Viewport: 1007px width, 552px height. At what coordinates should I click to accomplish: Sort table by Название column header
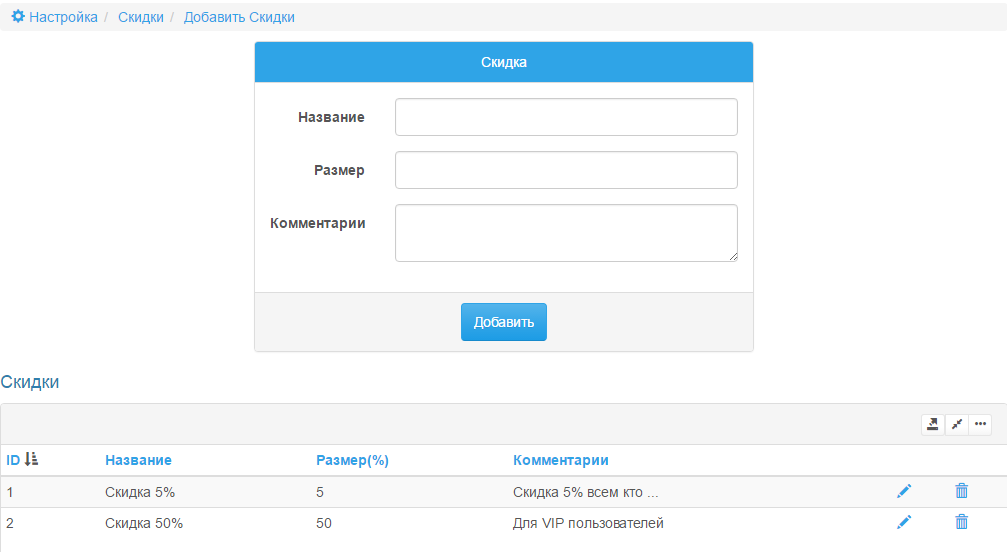[138, 460]
